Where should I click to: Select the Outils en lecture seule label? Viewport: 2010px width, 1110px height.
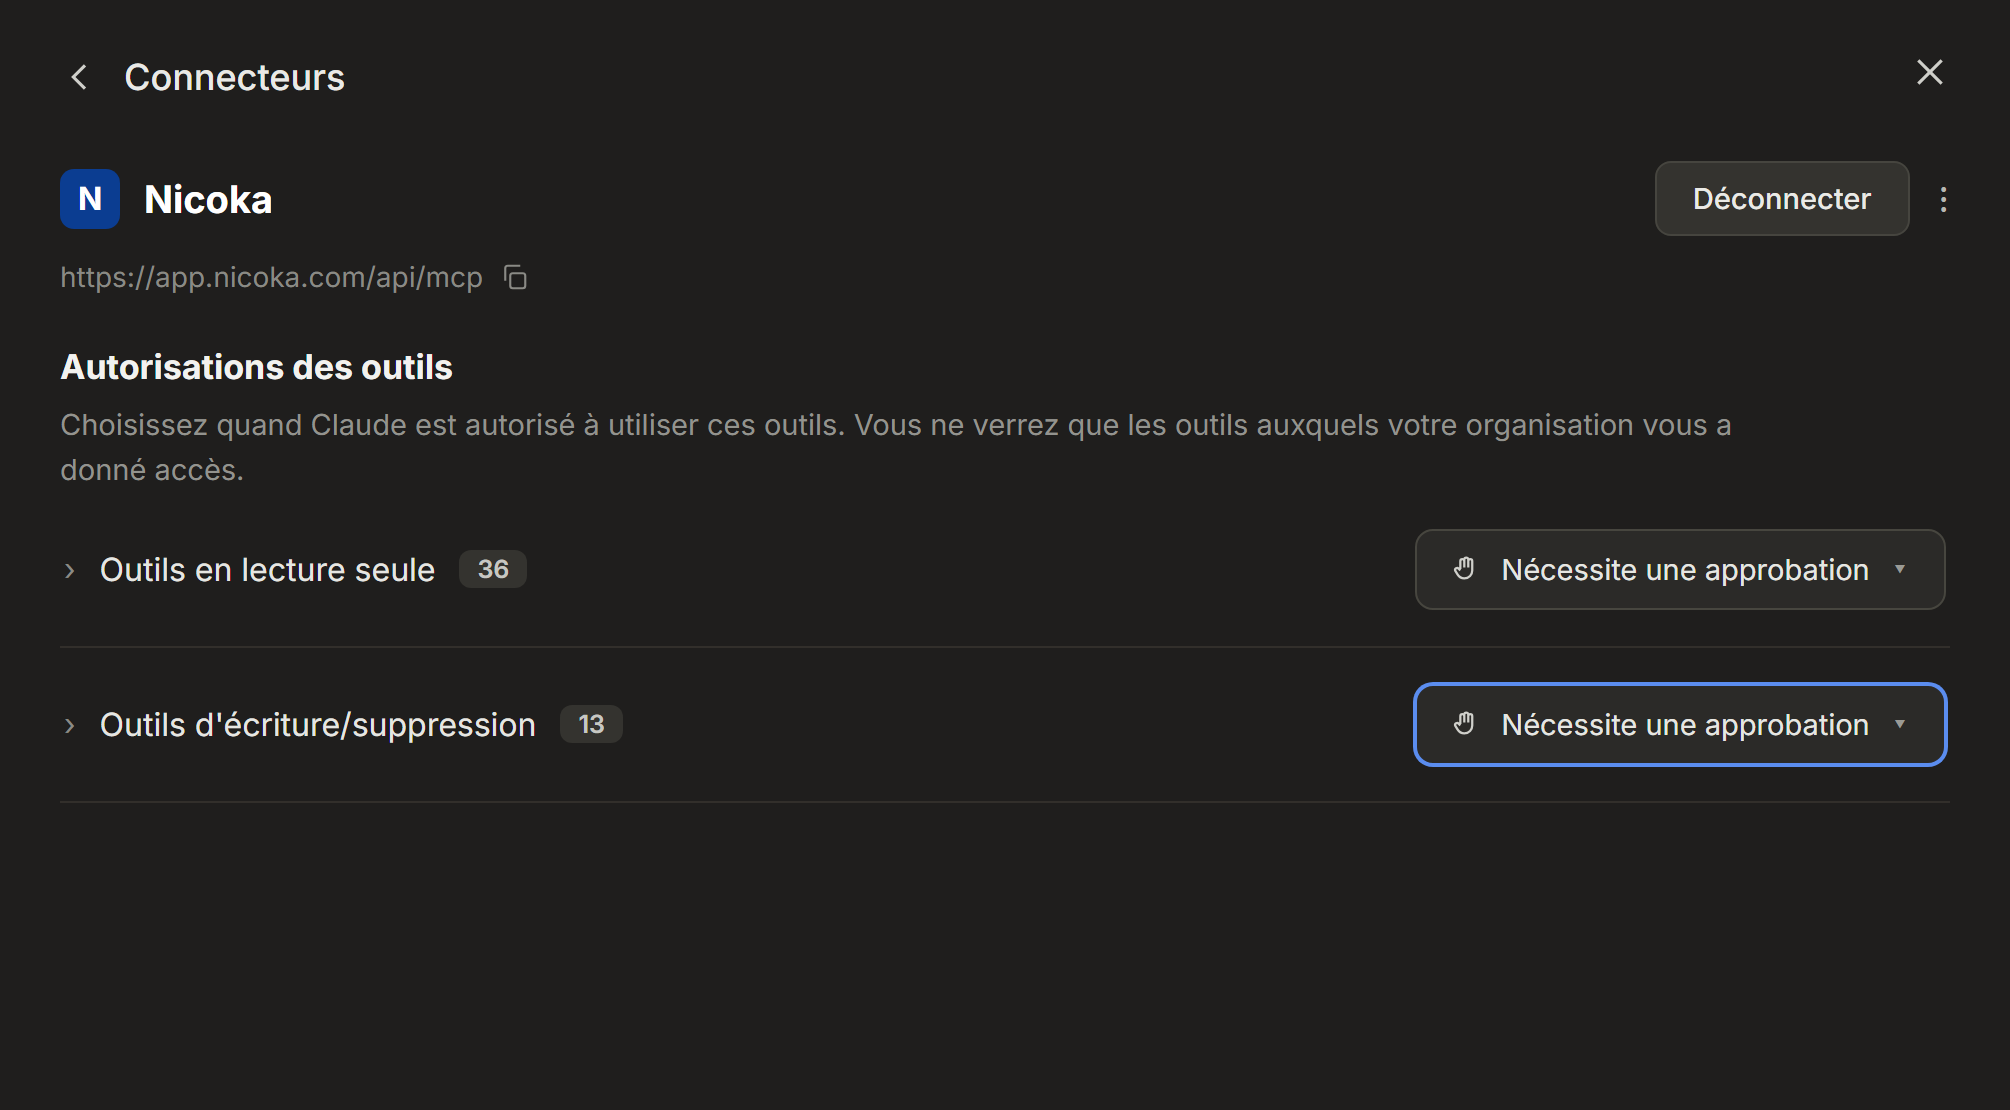[x=267, y=570]
